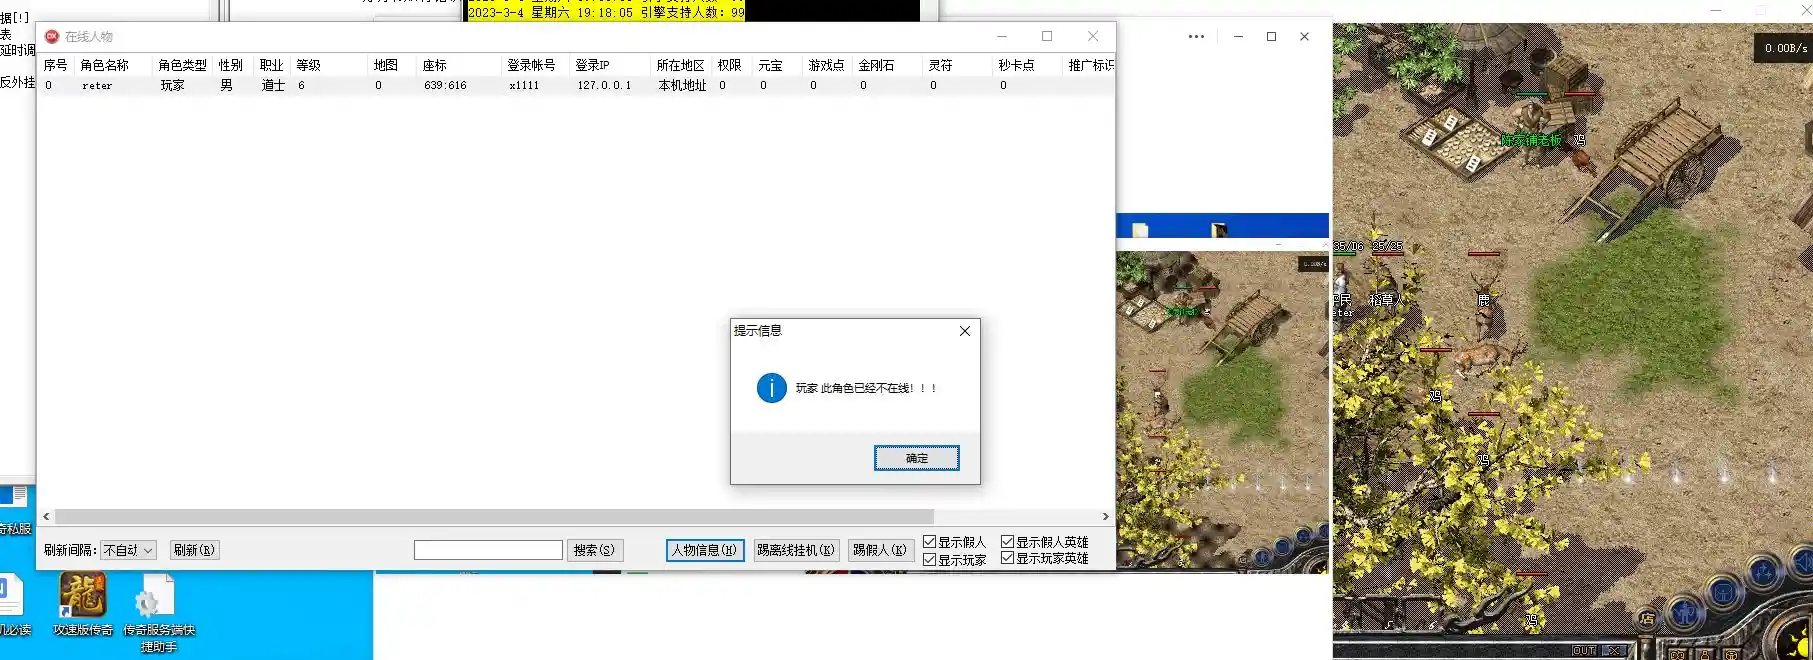Toggle the 显示假人 checkbox
The width and height of the screenshot is (1813, 660).
[954, 542]
